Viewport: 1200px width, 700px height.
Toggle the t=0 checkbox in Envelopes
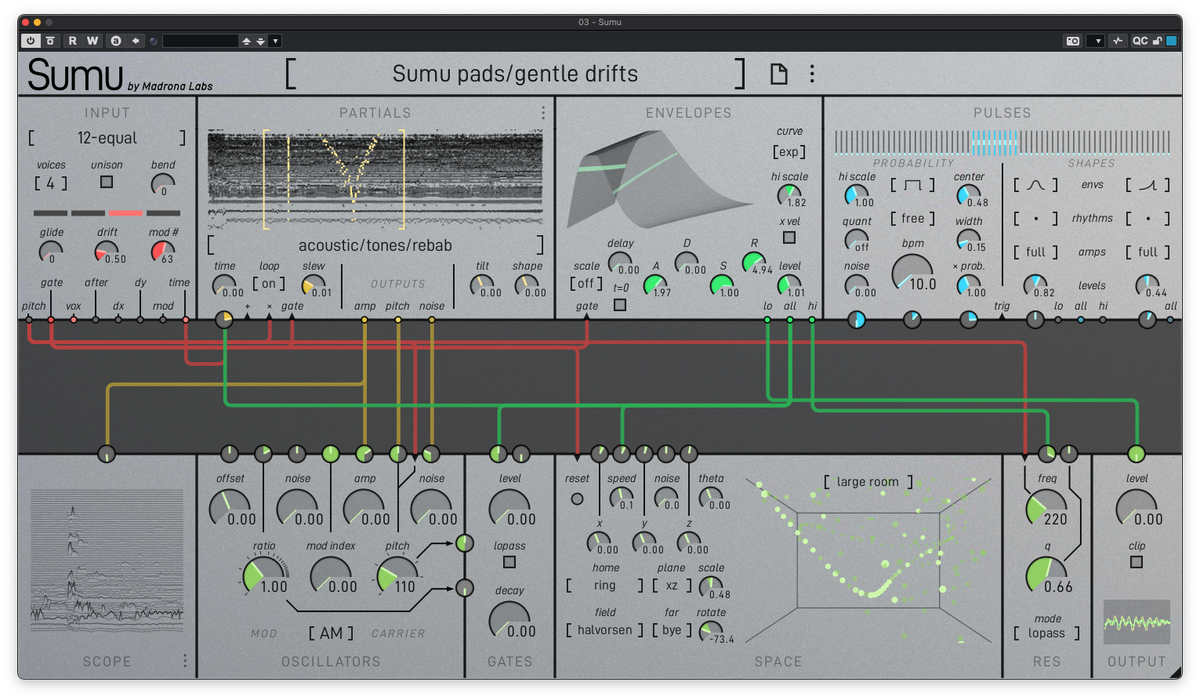[620, 304]
